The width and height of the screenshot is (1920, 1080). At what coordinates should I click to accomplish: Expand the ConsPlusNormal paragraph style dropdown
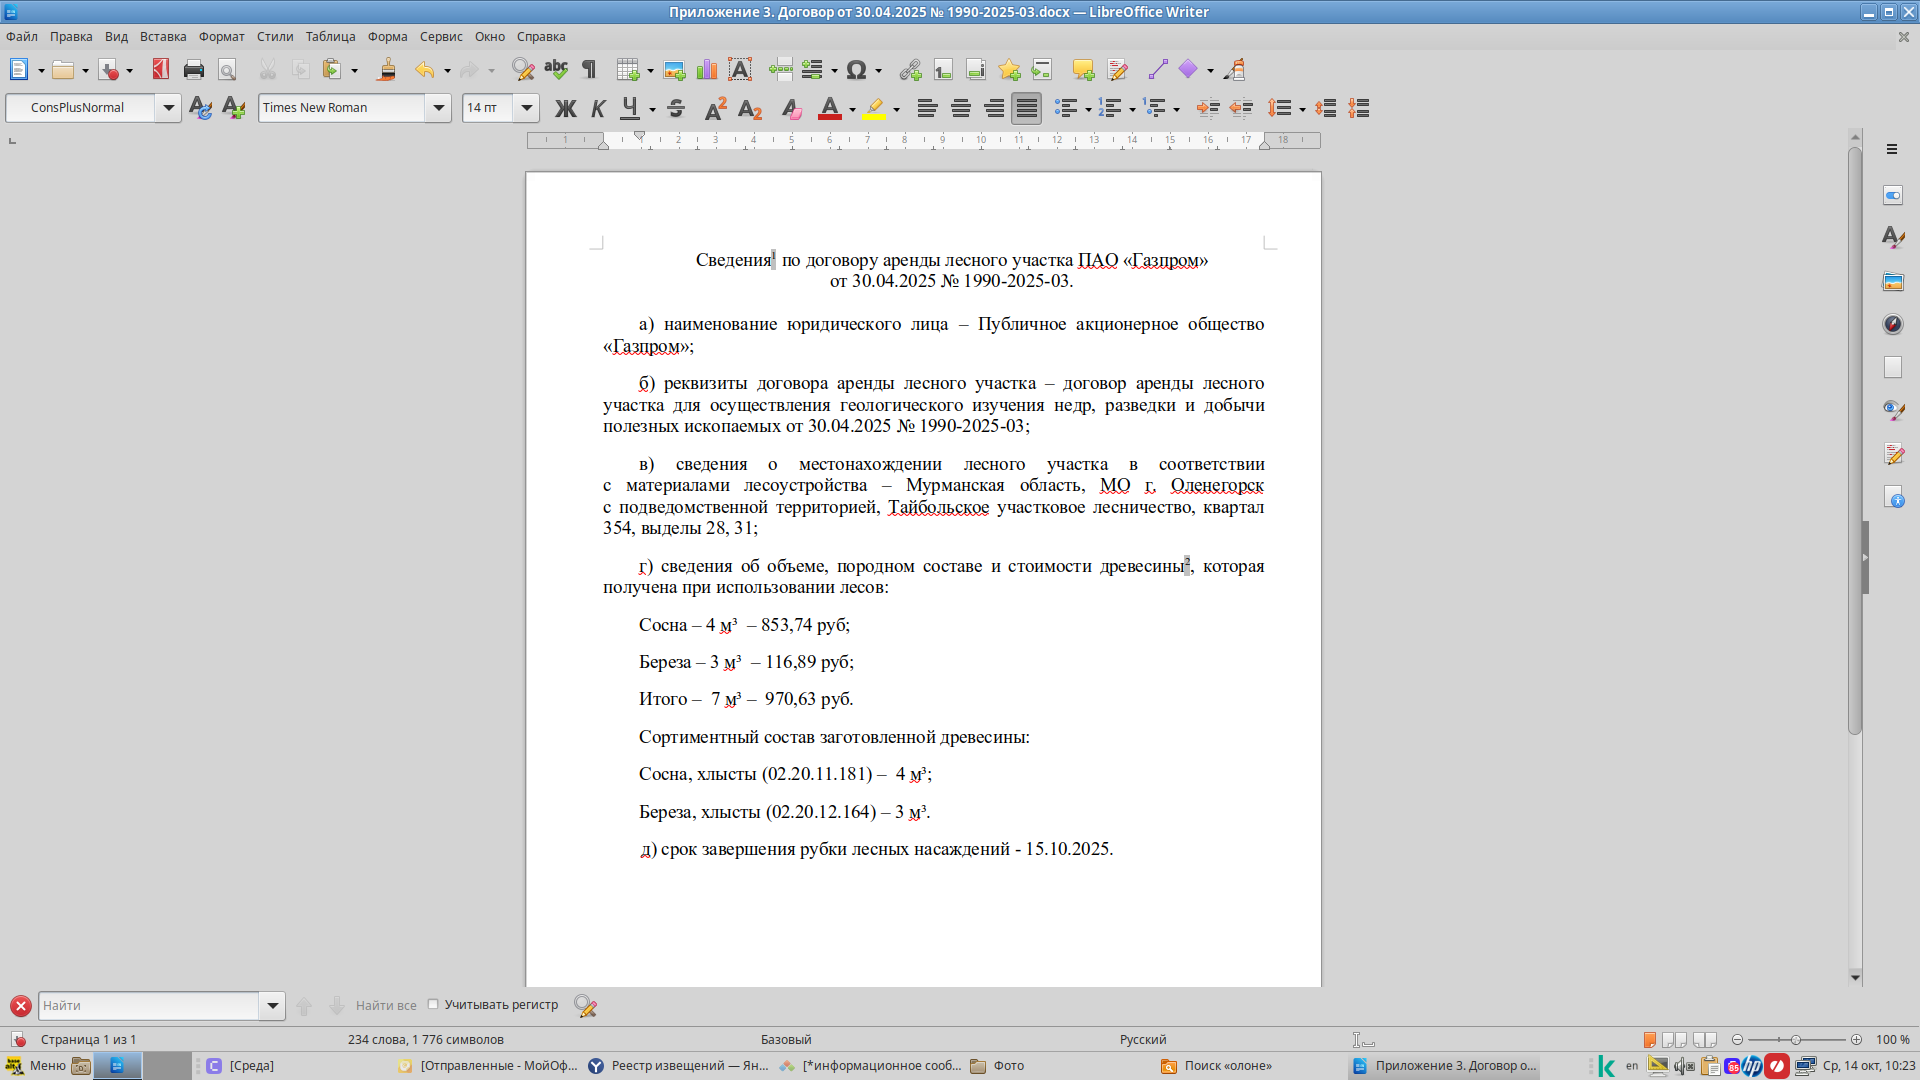click(x=168, y=108)
